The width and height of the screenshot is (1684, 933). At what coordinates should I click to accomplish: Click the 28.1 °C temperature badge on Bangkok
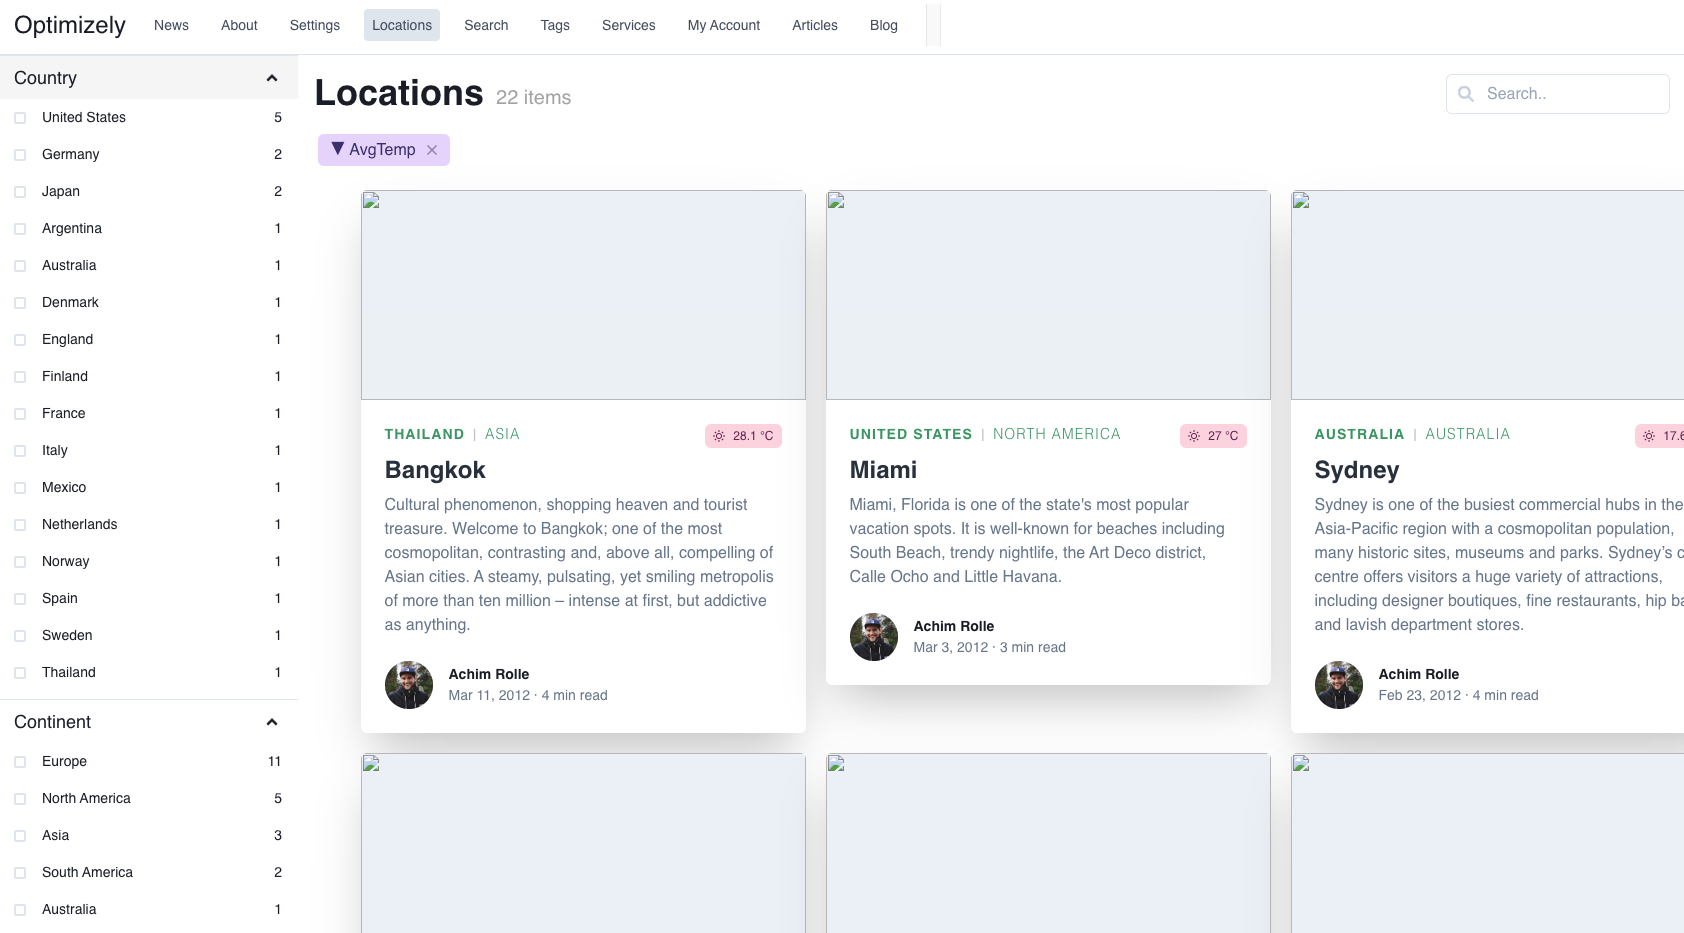click(743, 436)
